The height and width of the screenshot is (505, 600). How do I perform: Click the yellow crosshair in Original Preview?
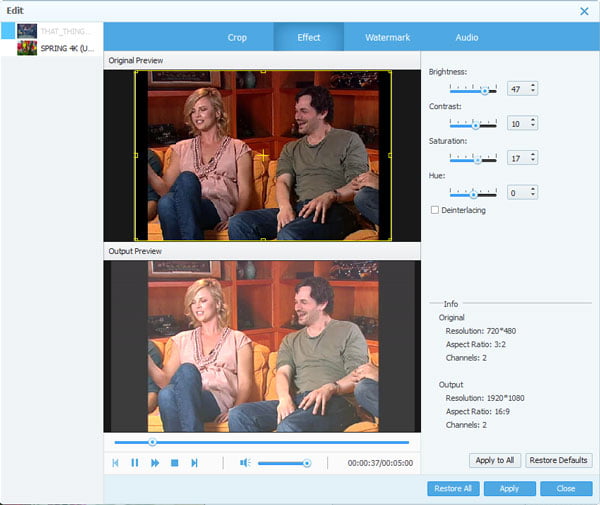tap(263, 156)
